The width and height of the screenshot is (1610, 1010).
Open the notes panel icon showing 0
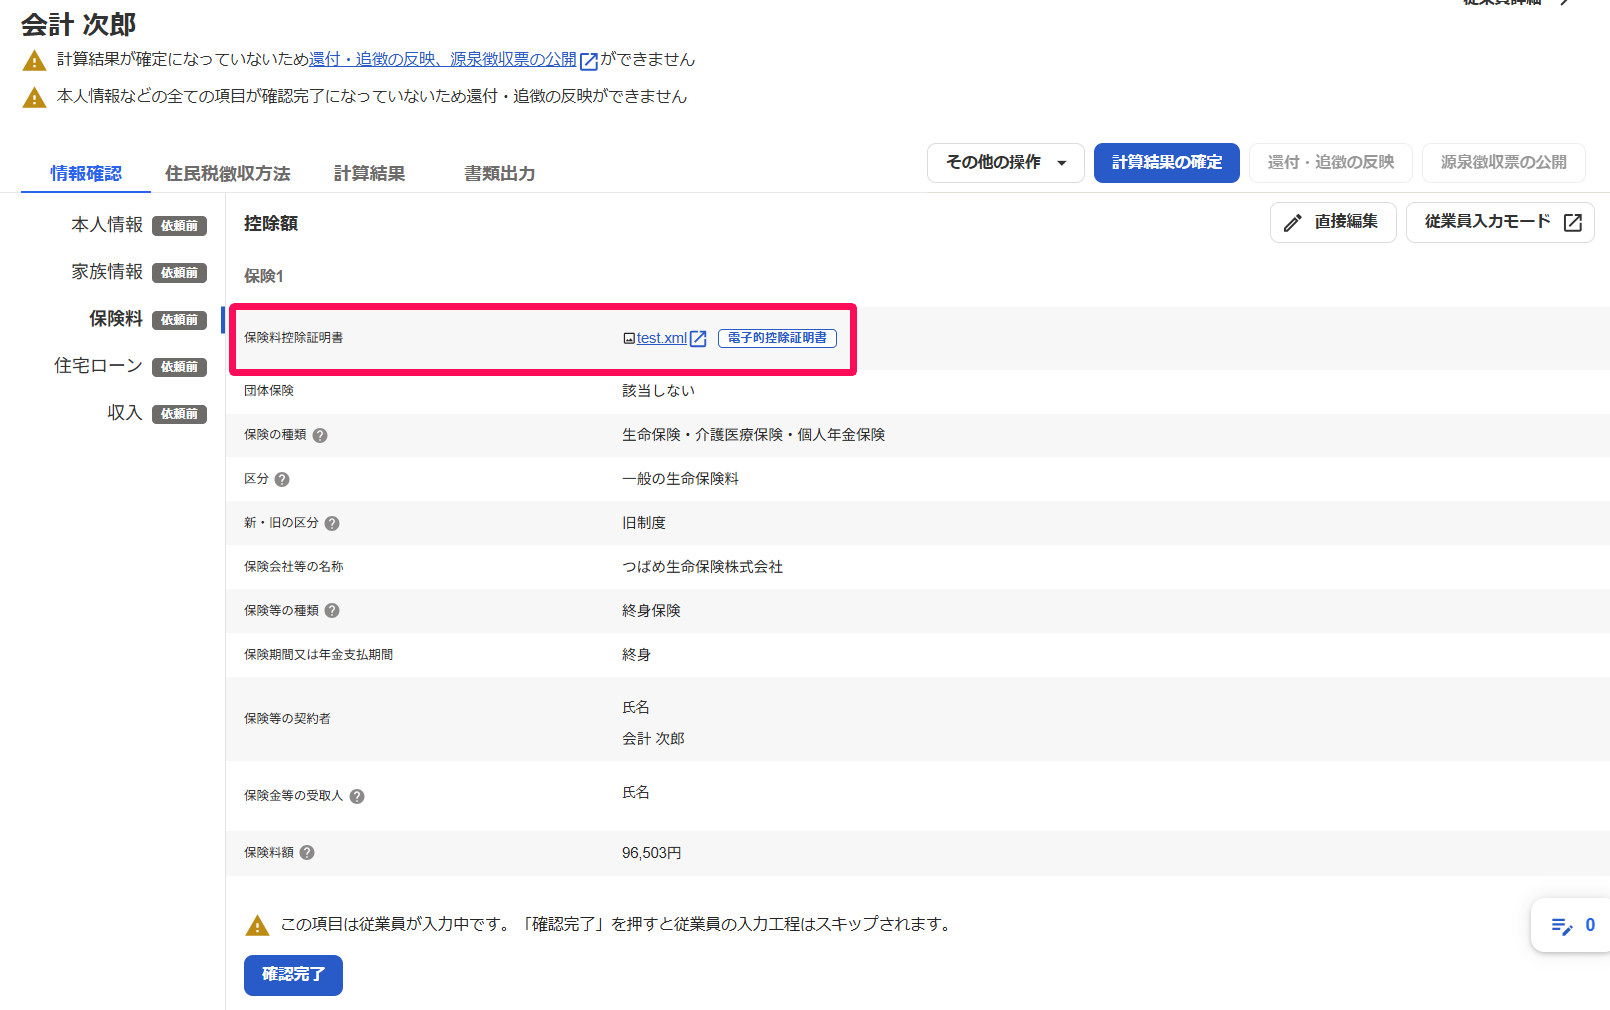coord(1571,925)
